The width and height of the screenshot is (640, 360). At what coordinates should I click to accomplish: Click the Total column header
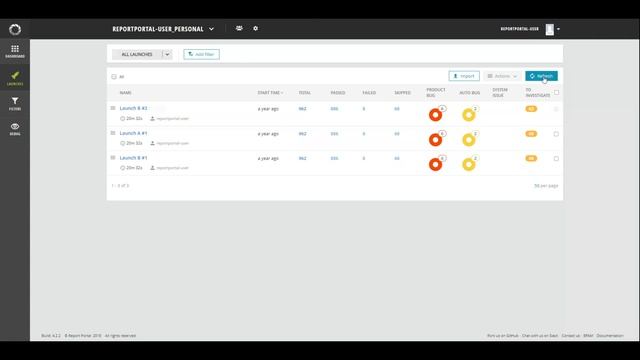coord(304,93)
